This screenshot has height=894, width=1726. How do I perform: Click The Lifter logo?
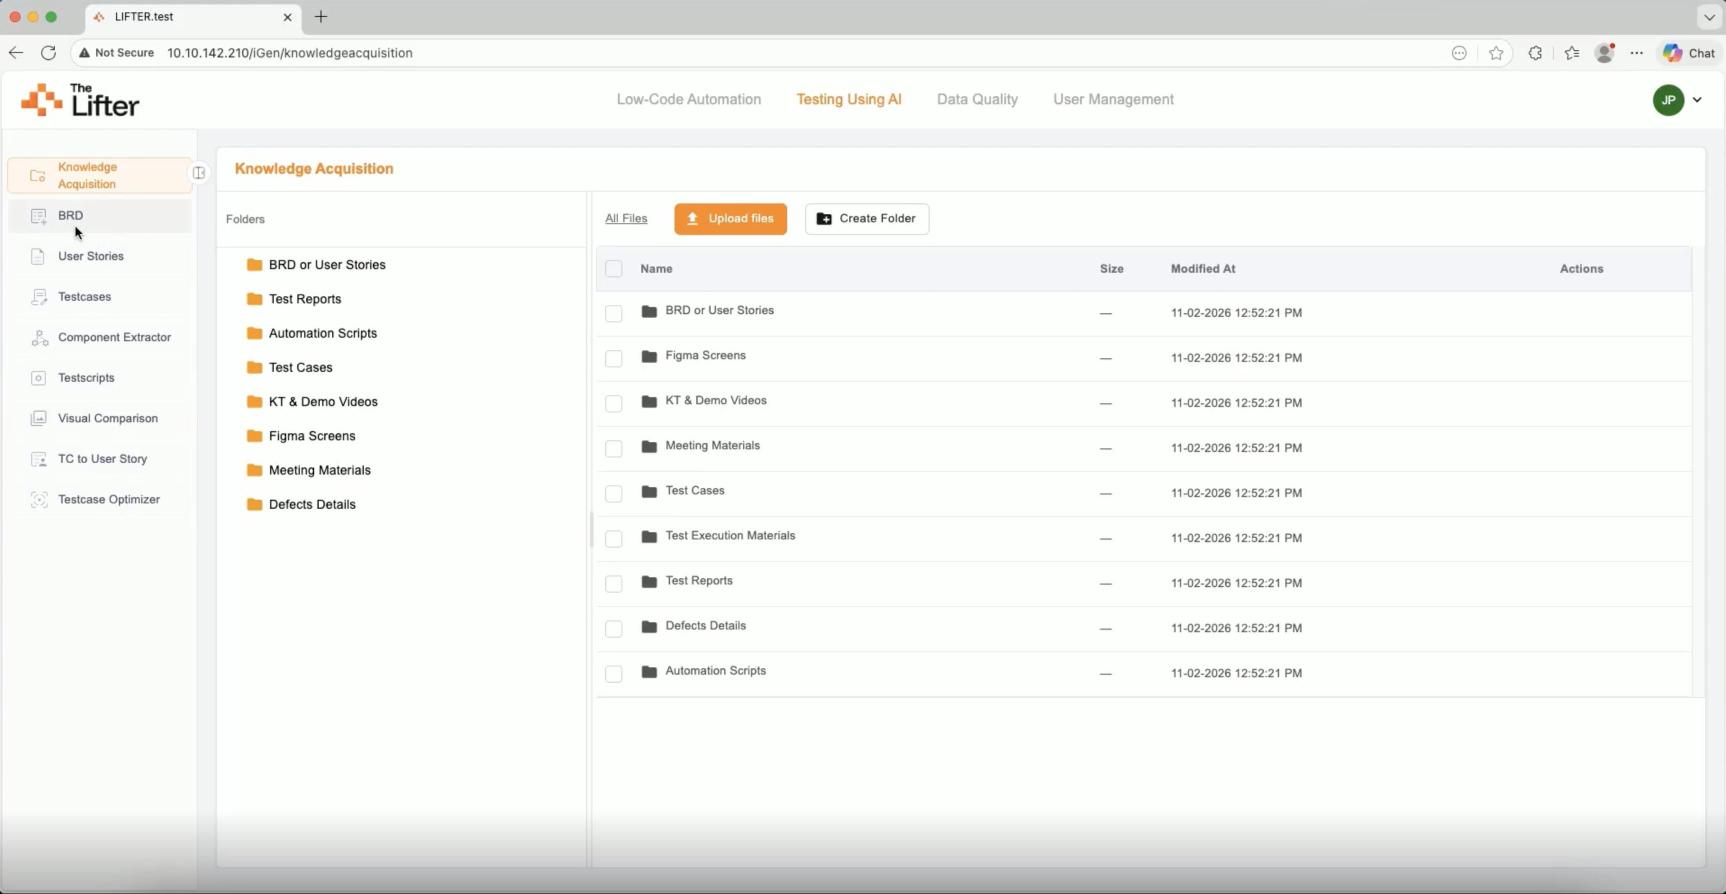tap(80, 100)
